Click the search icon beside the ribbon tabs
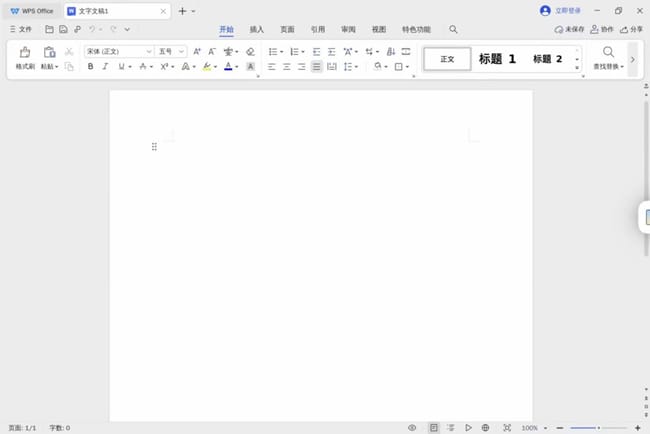This screenshot has height=434, width=650. (x=453, y=30)
